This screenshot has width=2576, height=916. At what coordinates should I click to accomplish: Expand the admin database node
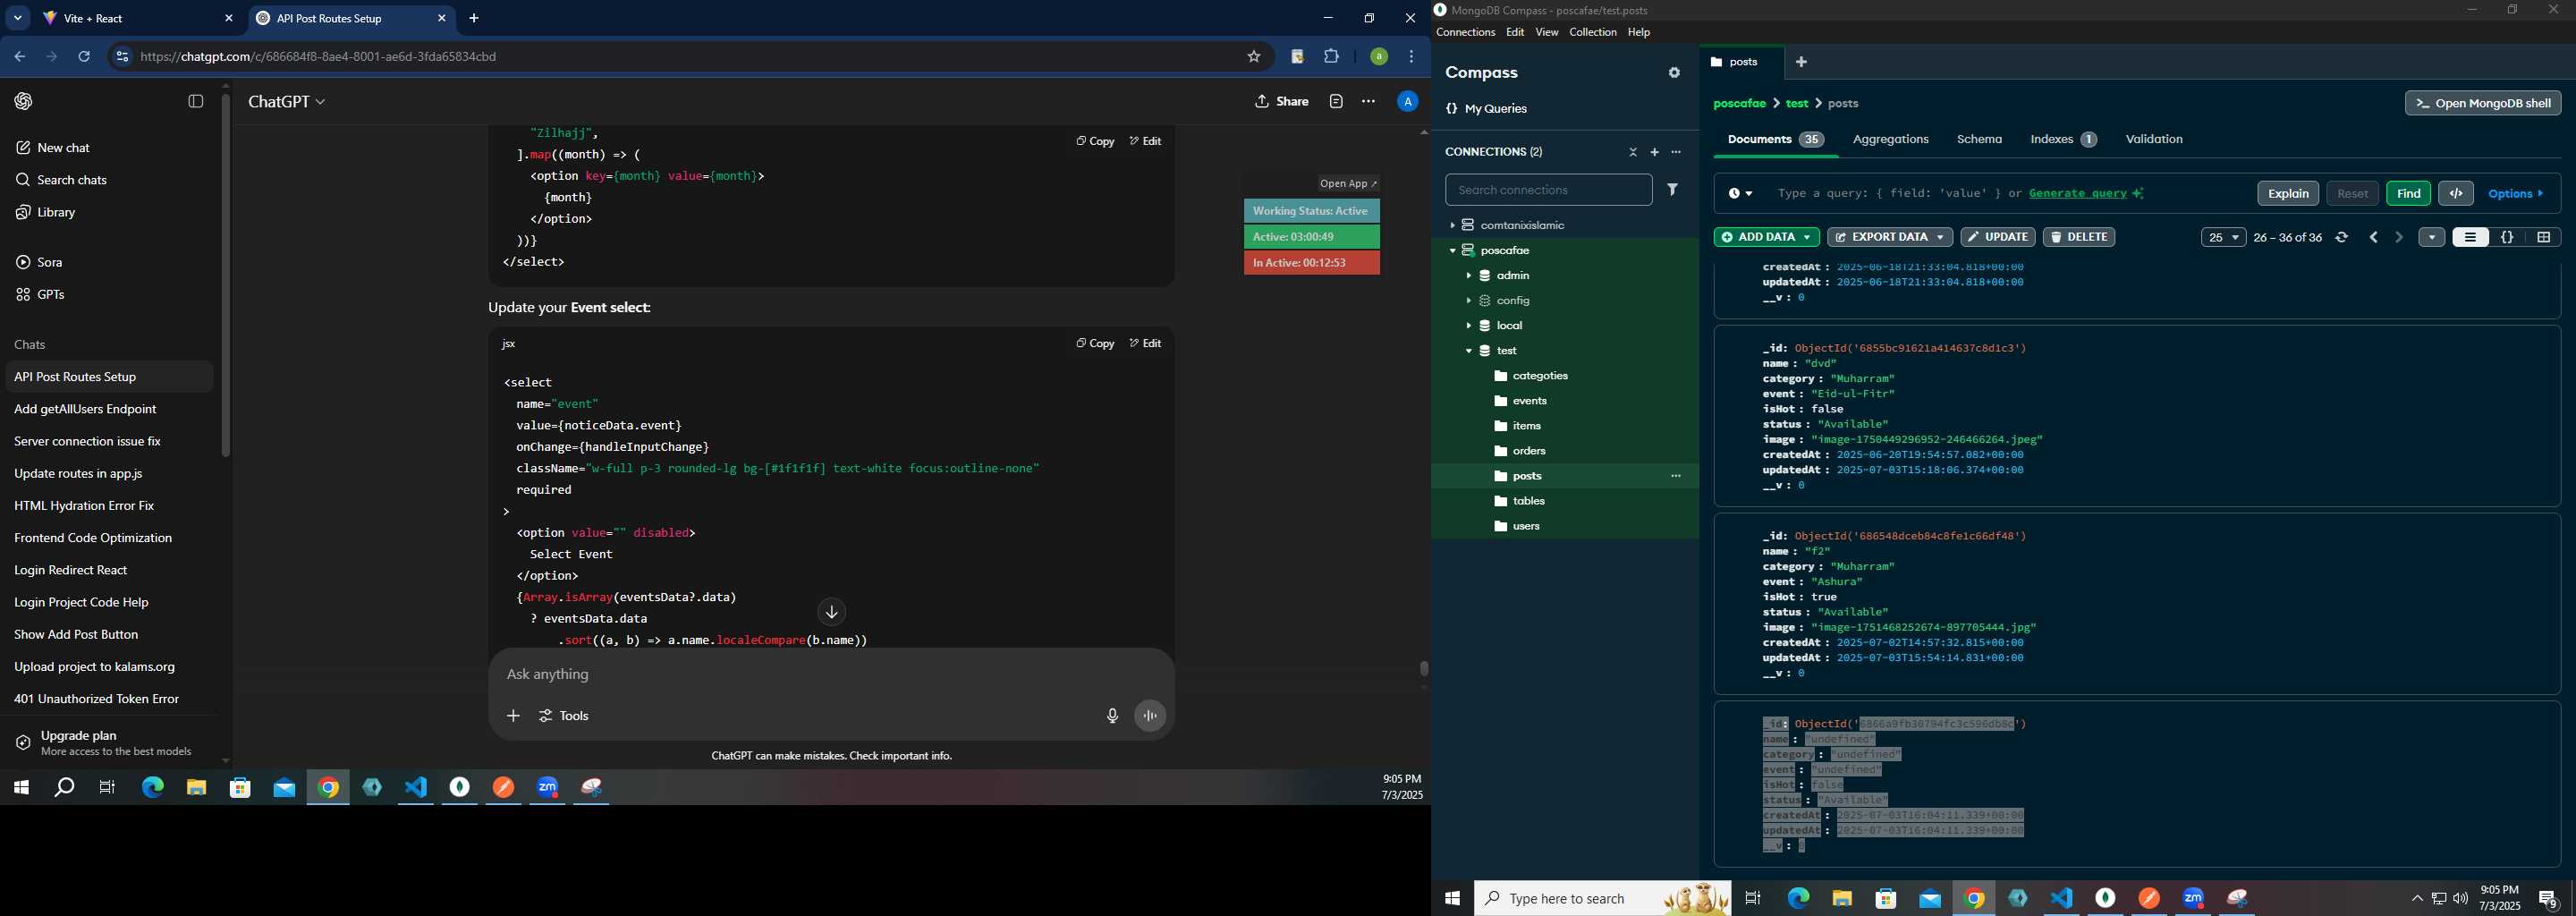tap(1468, 276)
